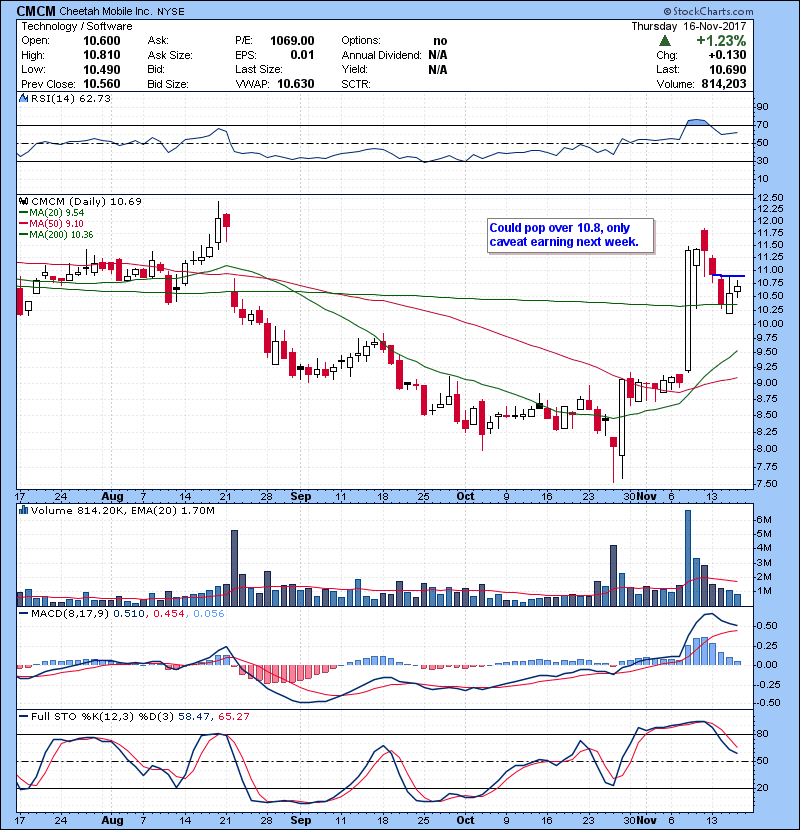The height and width of the screenshot is (830, 800).
Task: Click the blue resistance line near 10.8
Action: pyautogui.click(x=729, y=276)
